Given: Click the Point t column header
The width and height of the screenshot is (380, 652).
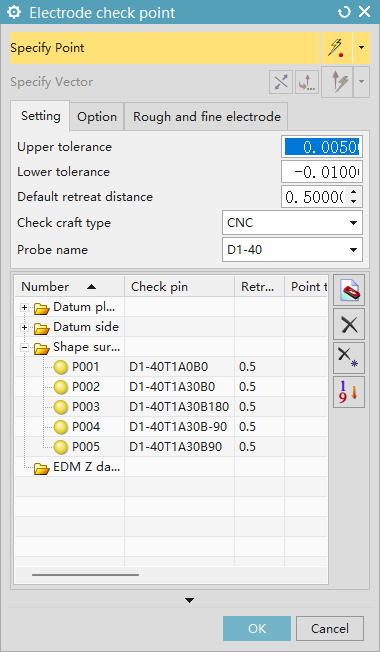Looking at the screenshot, I should [x=306, y=286].
